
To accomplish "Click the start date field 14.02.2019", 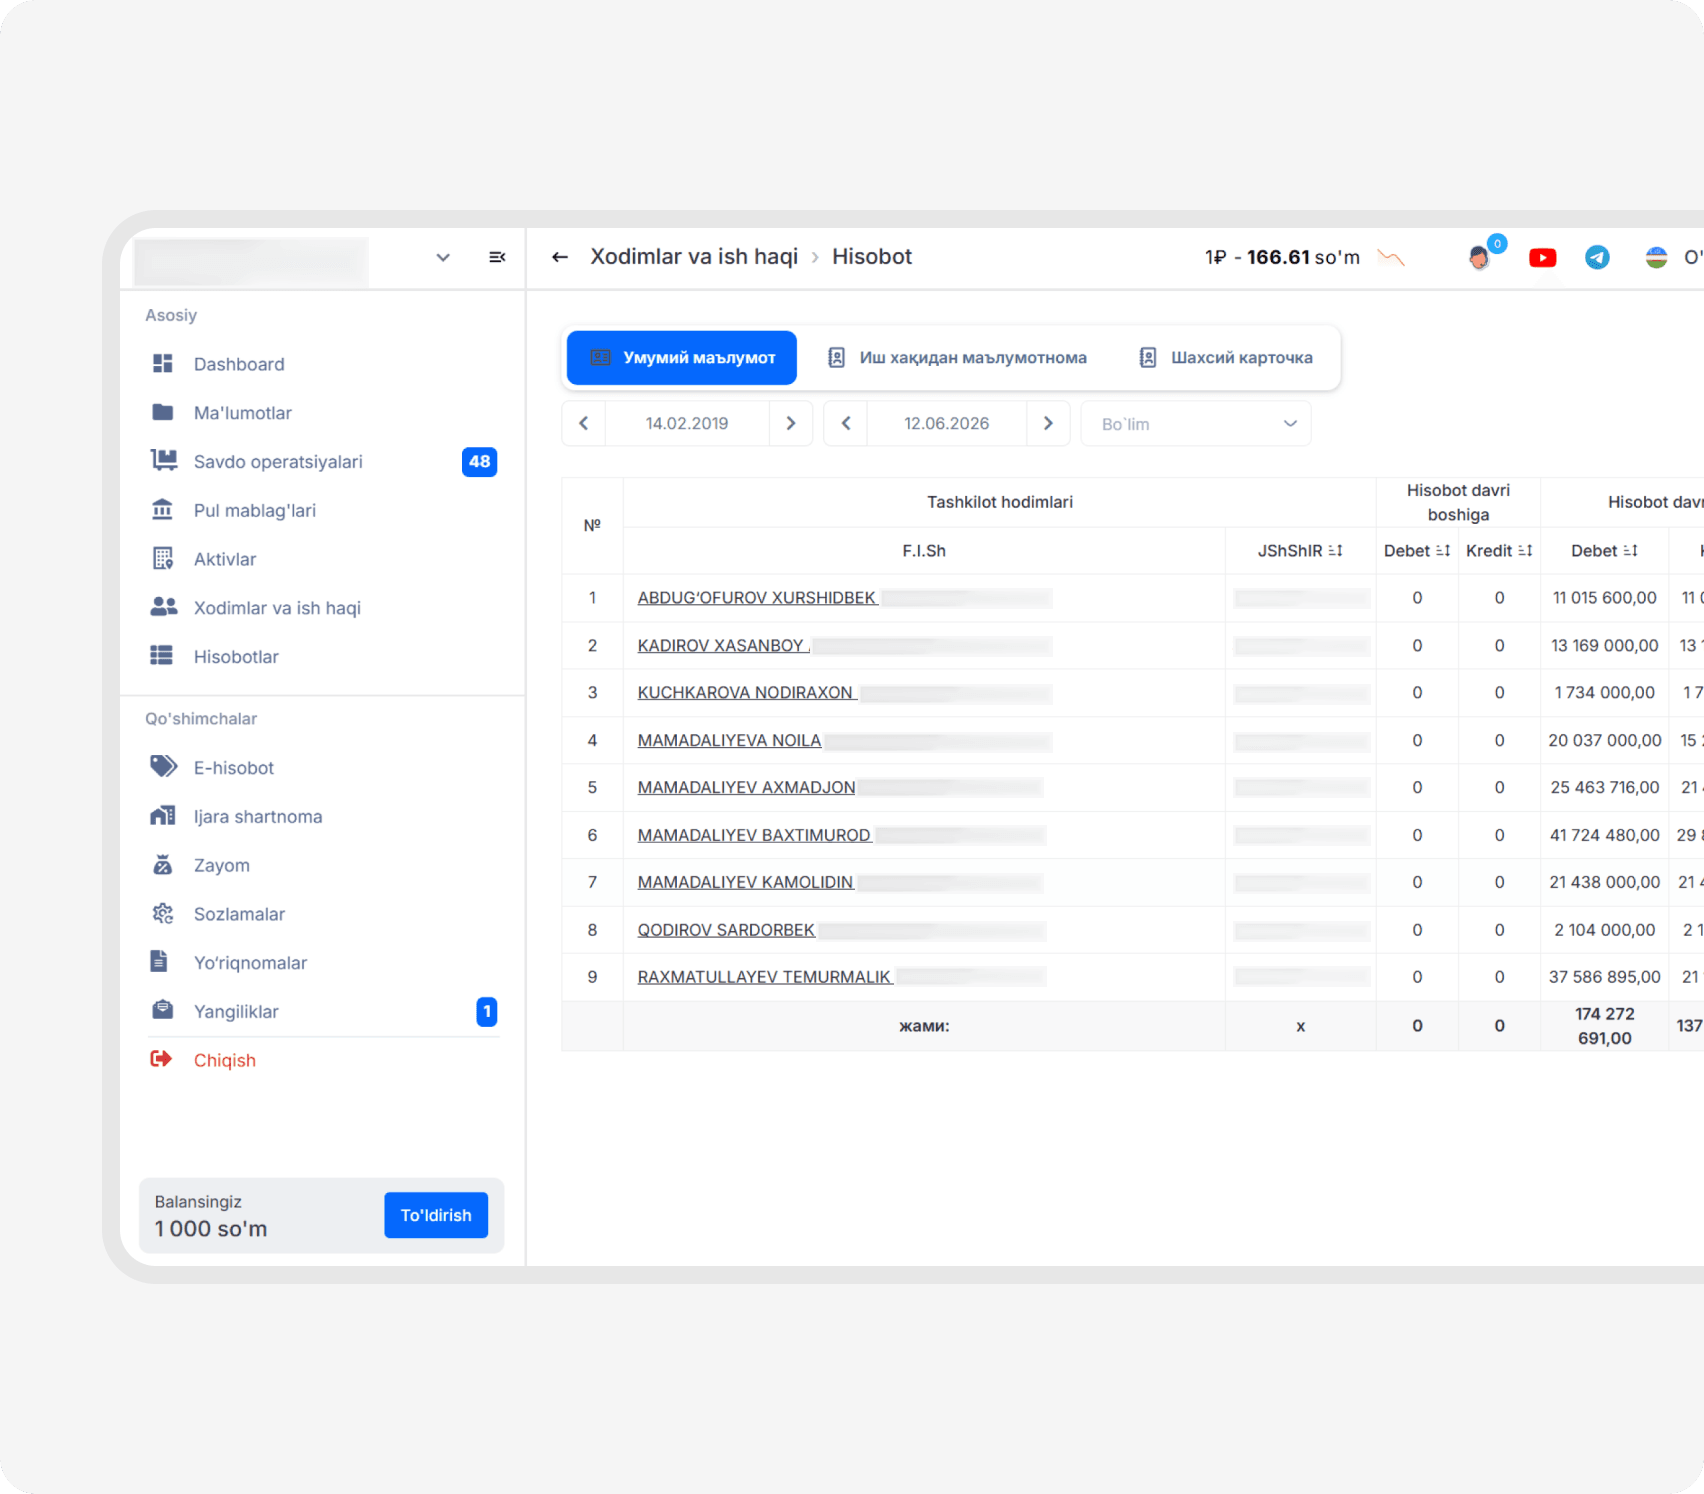I will 687,424.
